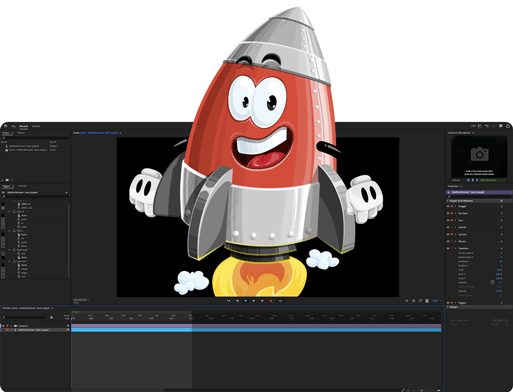Hide the Eye Gaze behavior eye icon
Image resolution: width=513 pixels, height=392 pixels.
(x=448, y=213)
